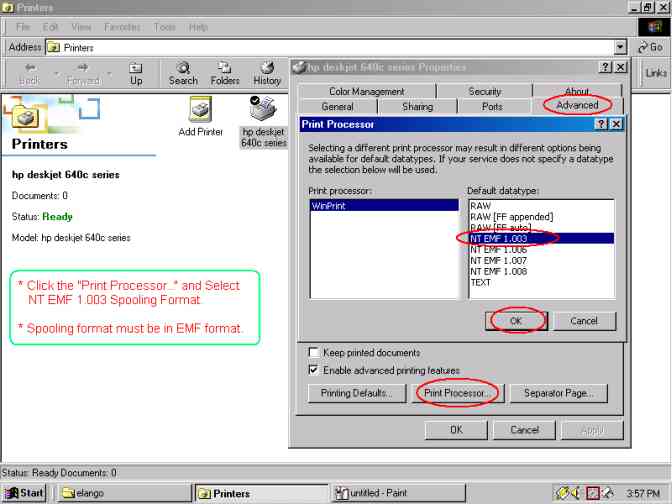Screen dimensions: 672x504
Task: Click OK in Print Processor dialog
Action: [x=518, y=321]
